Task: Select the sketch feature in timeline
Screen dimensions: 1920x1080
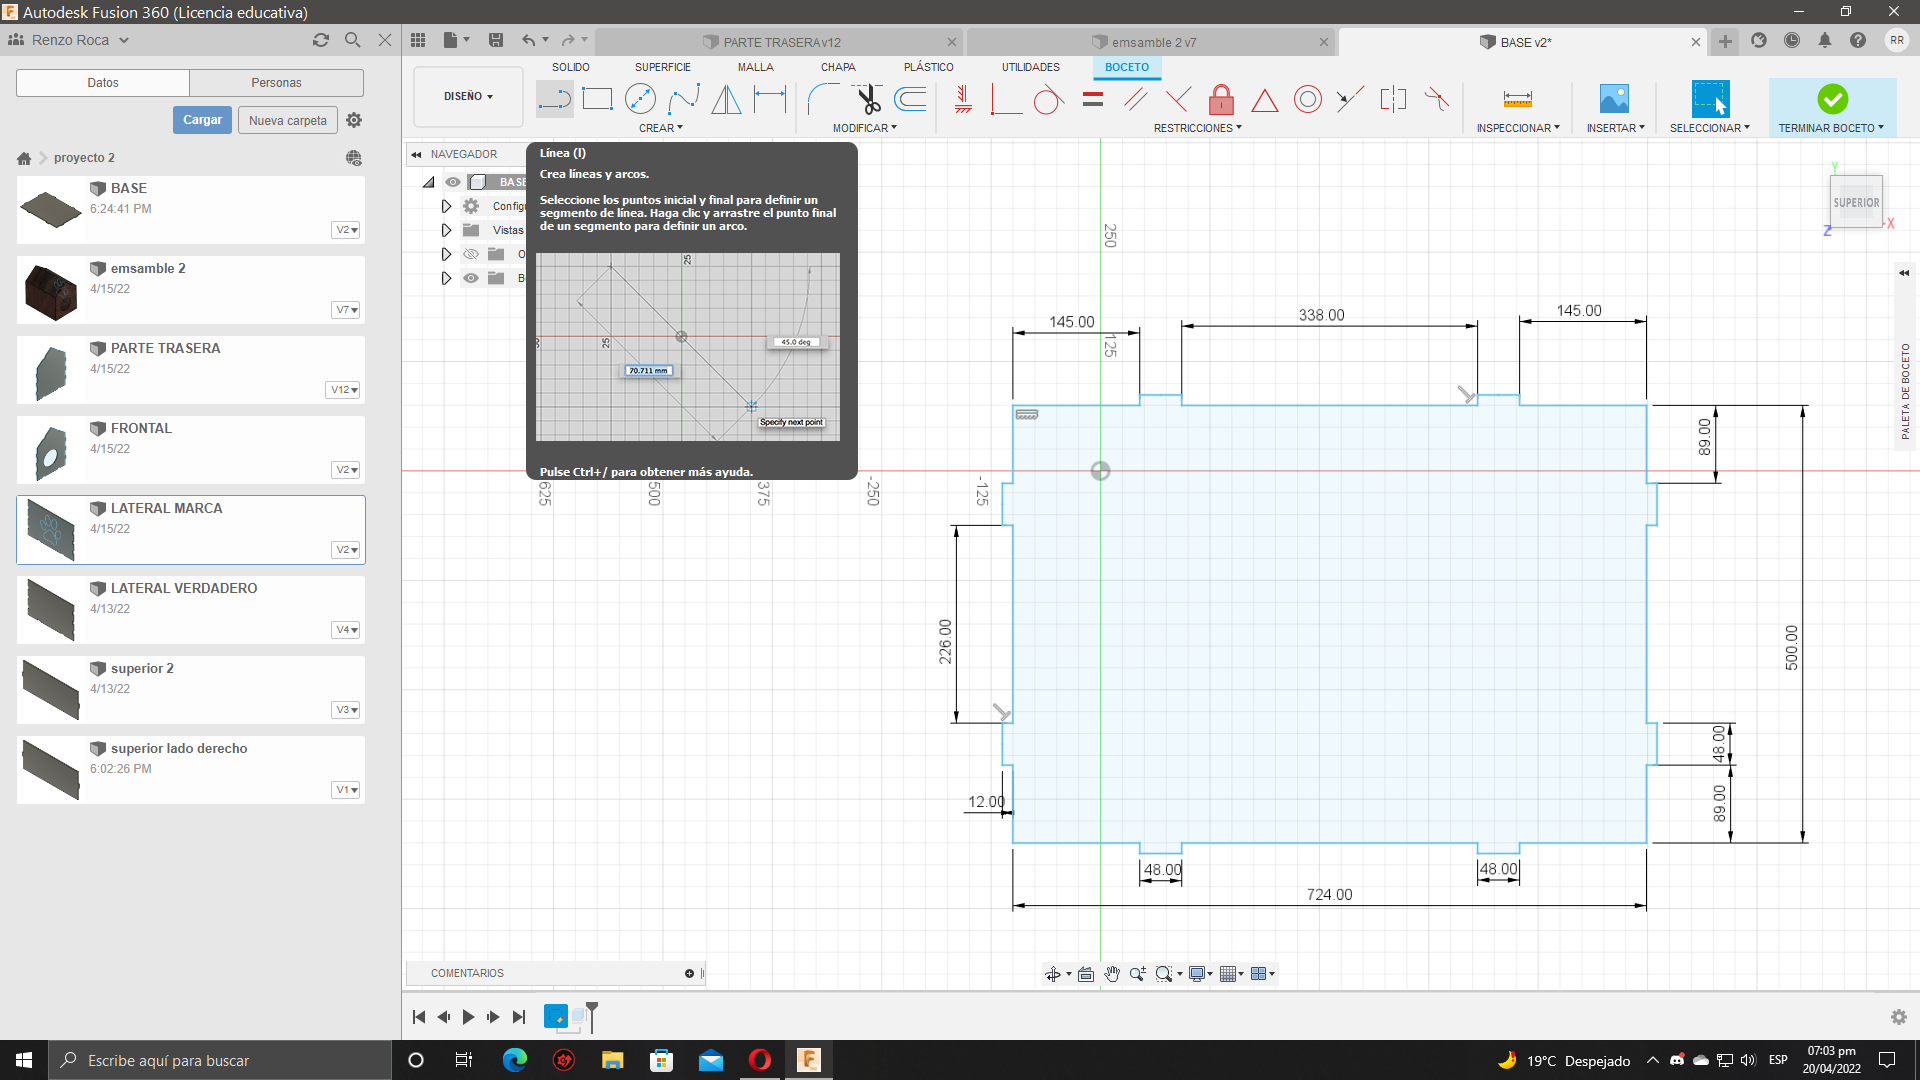Action: [555, 1016]
